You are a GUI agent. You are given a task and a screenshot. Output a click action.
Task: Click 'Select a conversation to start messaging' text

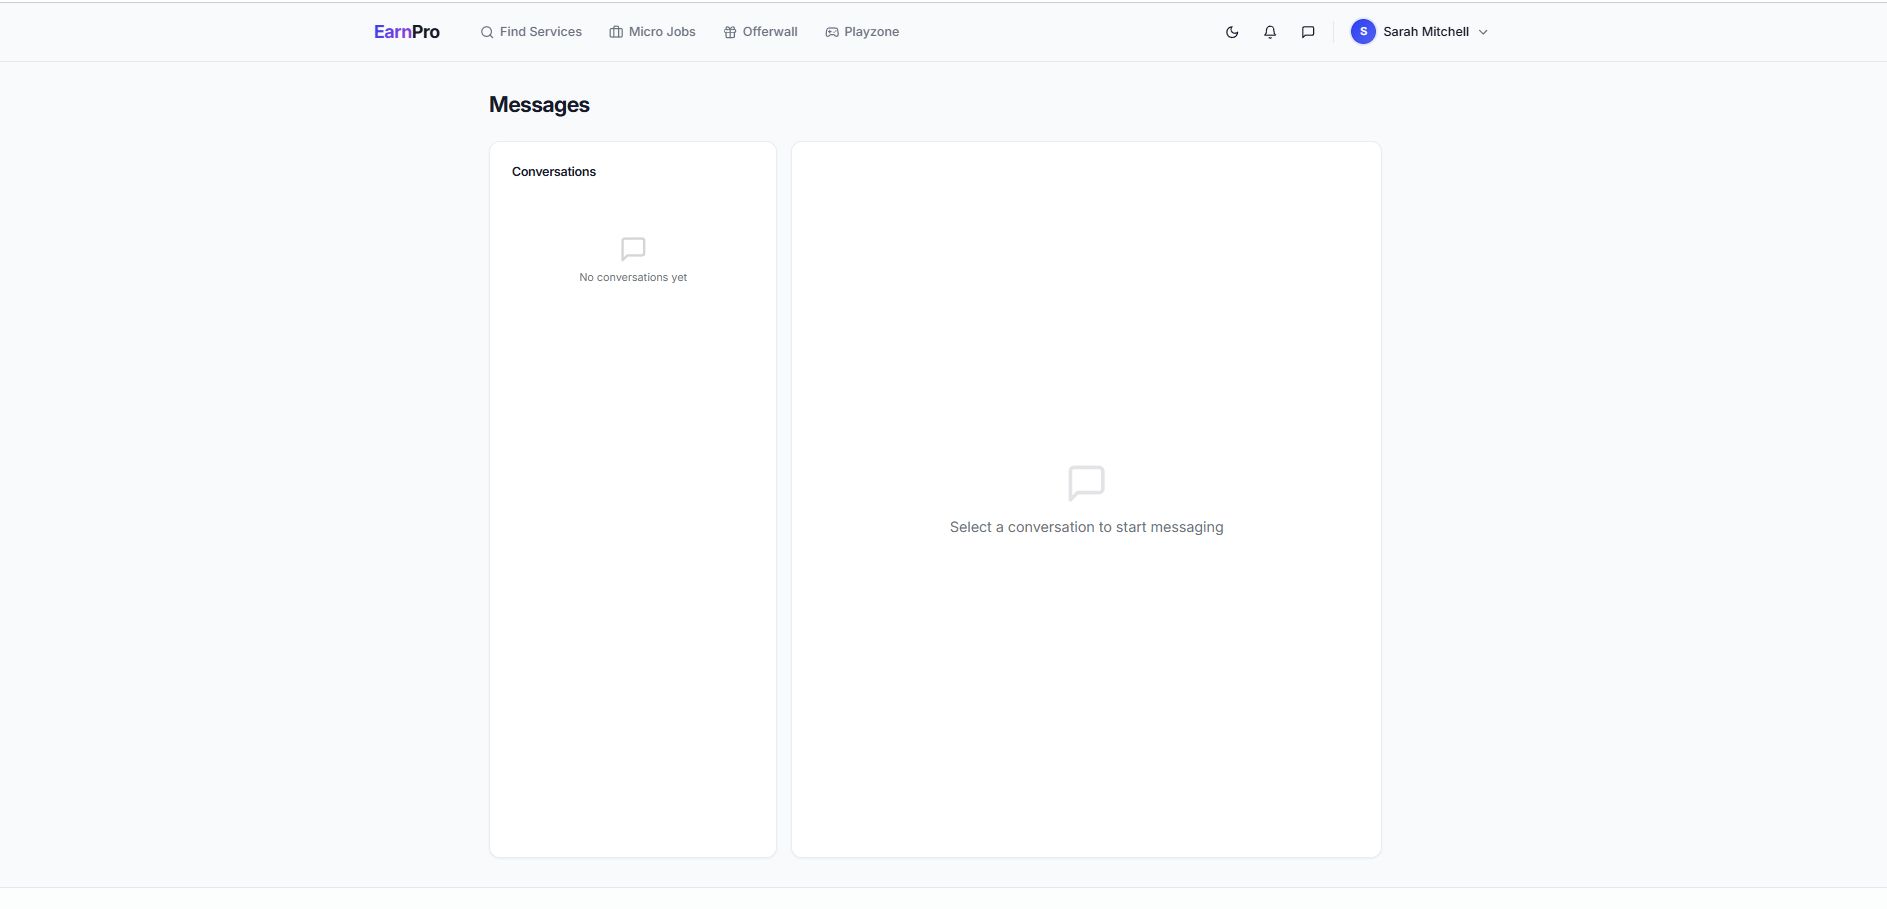[1086, 527]
